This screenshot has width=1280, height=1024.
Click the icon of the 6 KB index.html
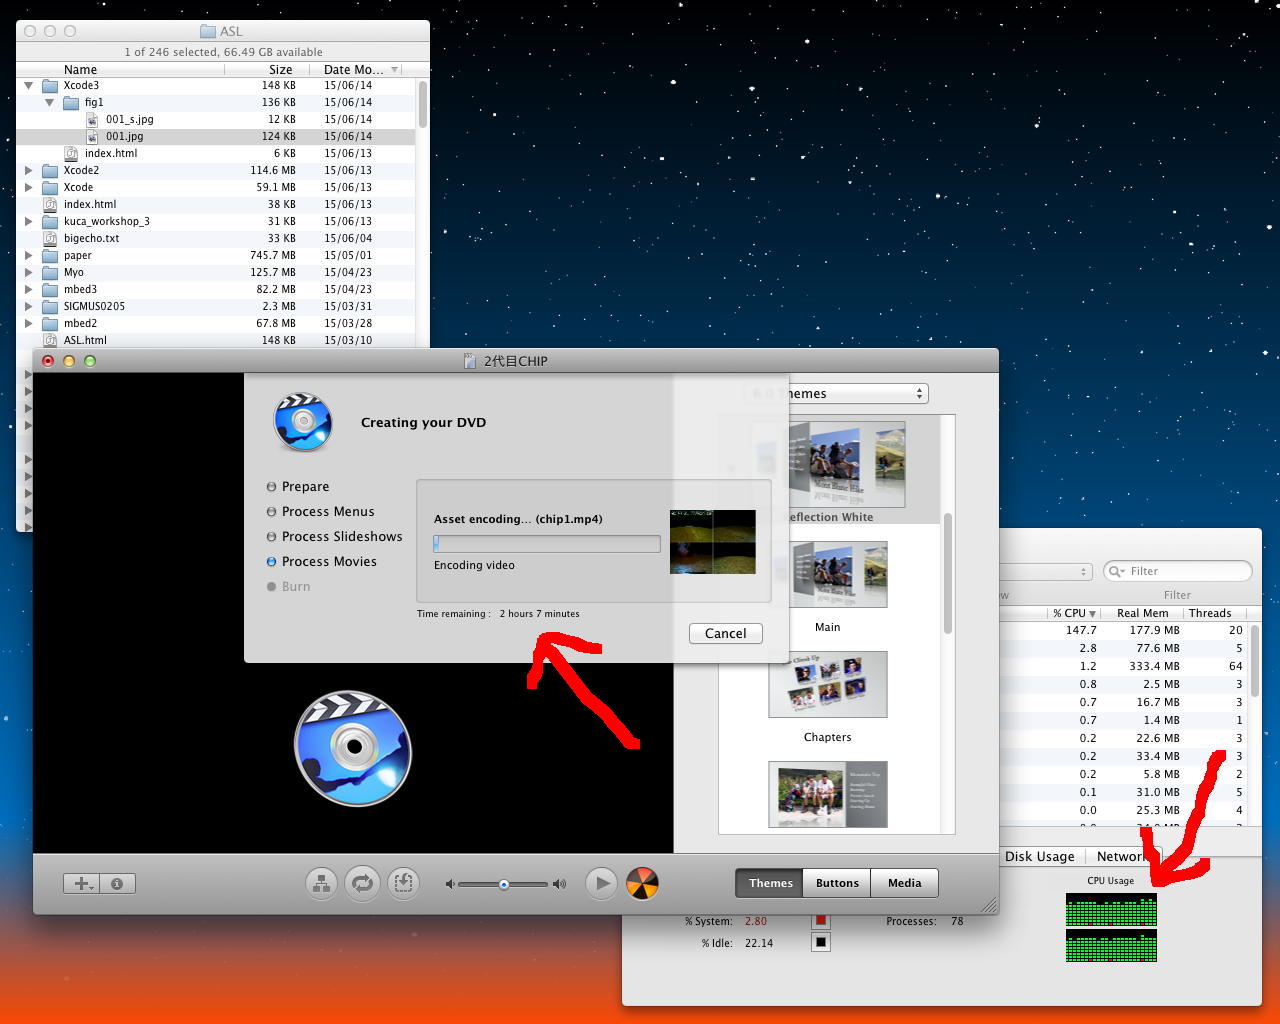click(x=71, y=153)
